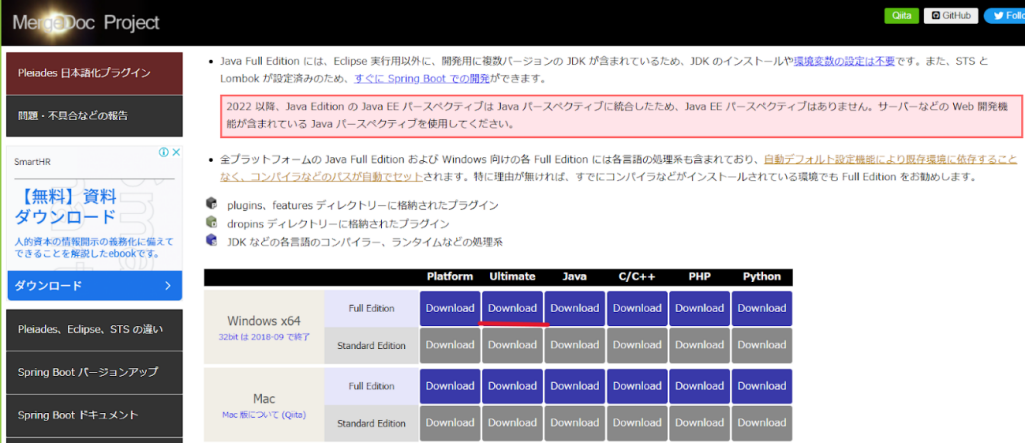
Task: Download Mac Full Edition Python
Action: pos(762,386)
